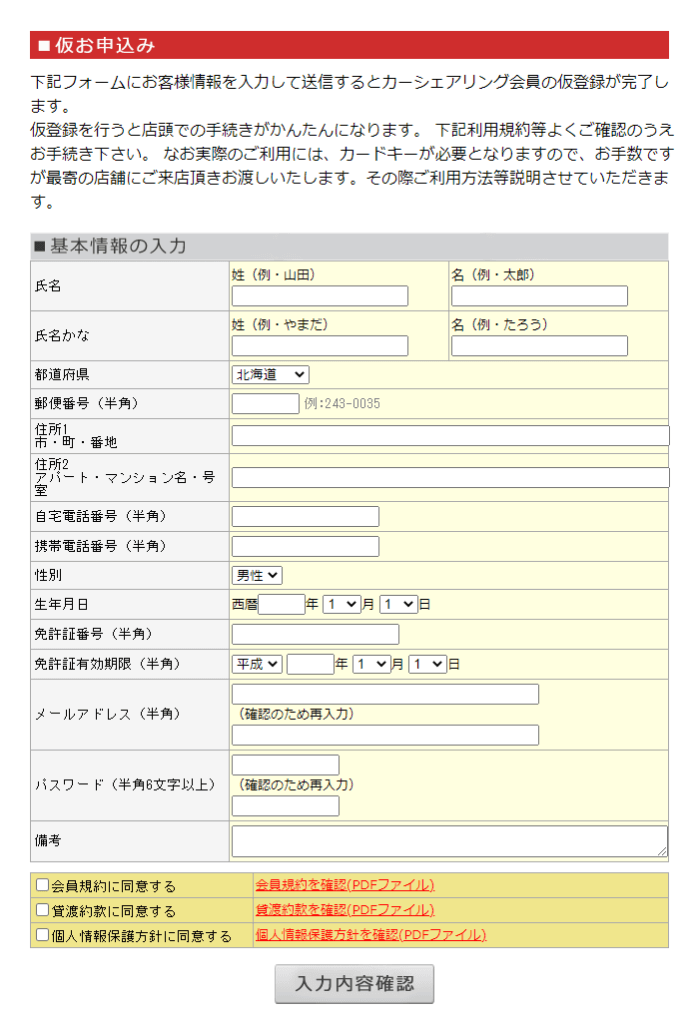699x1024 pixels.
Task: Focus the メールアドレス confirmation re-entry field
Action: click(385, 735)
